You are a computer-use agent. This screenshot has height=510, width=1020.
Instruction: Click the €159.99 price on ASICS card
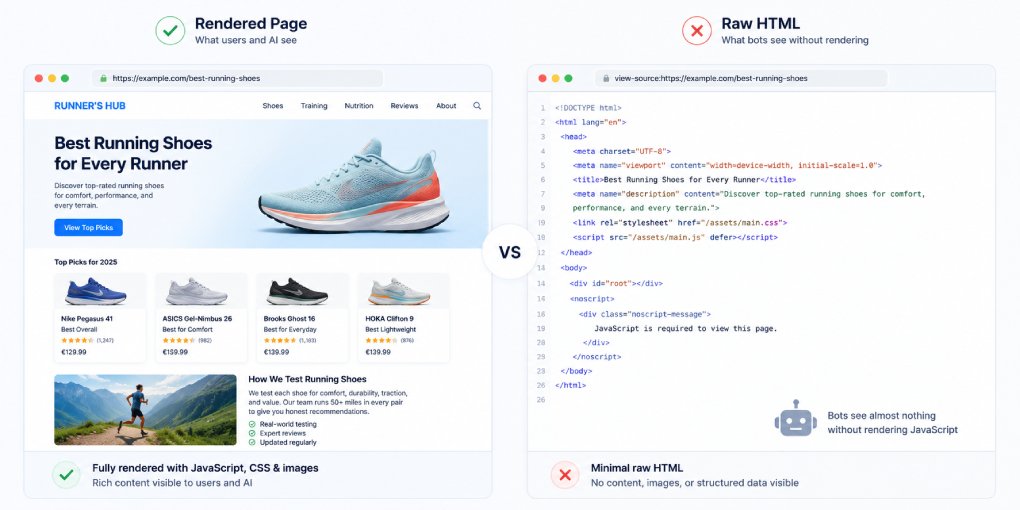click(x=175, y=352)
